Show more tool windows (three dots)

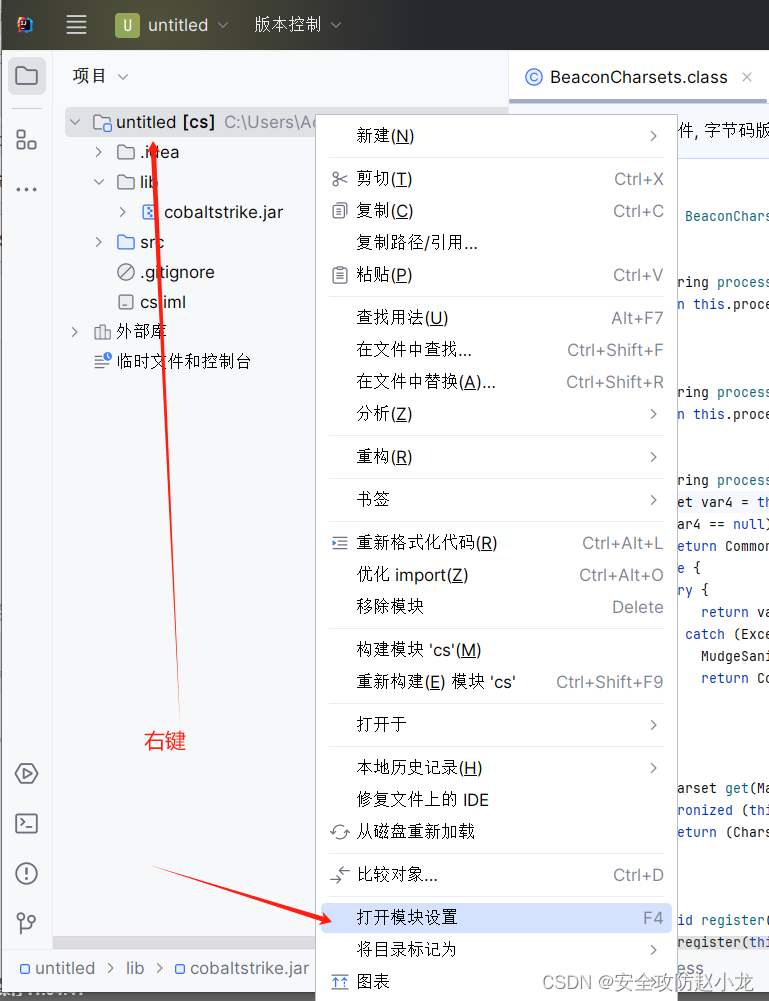pos(26,190)
